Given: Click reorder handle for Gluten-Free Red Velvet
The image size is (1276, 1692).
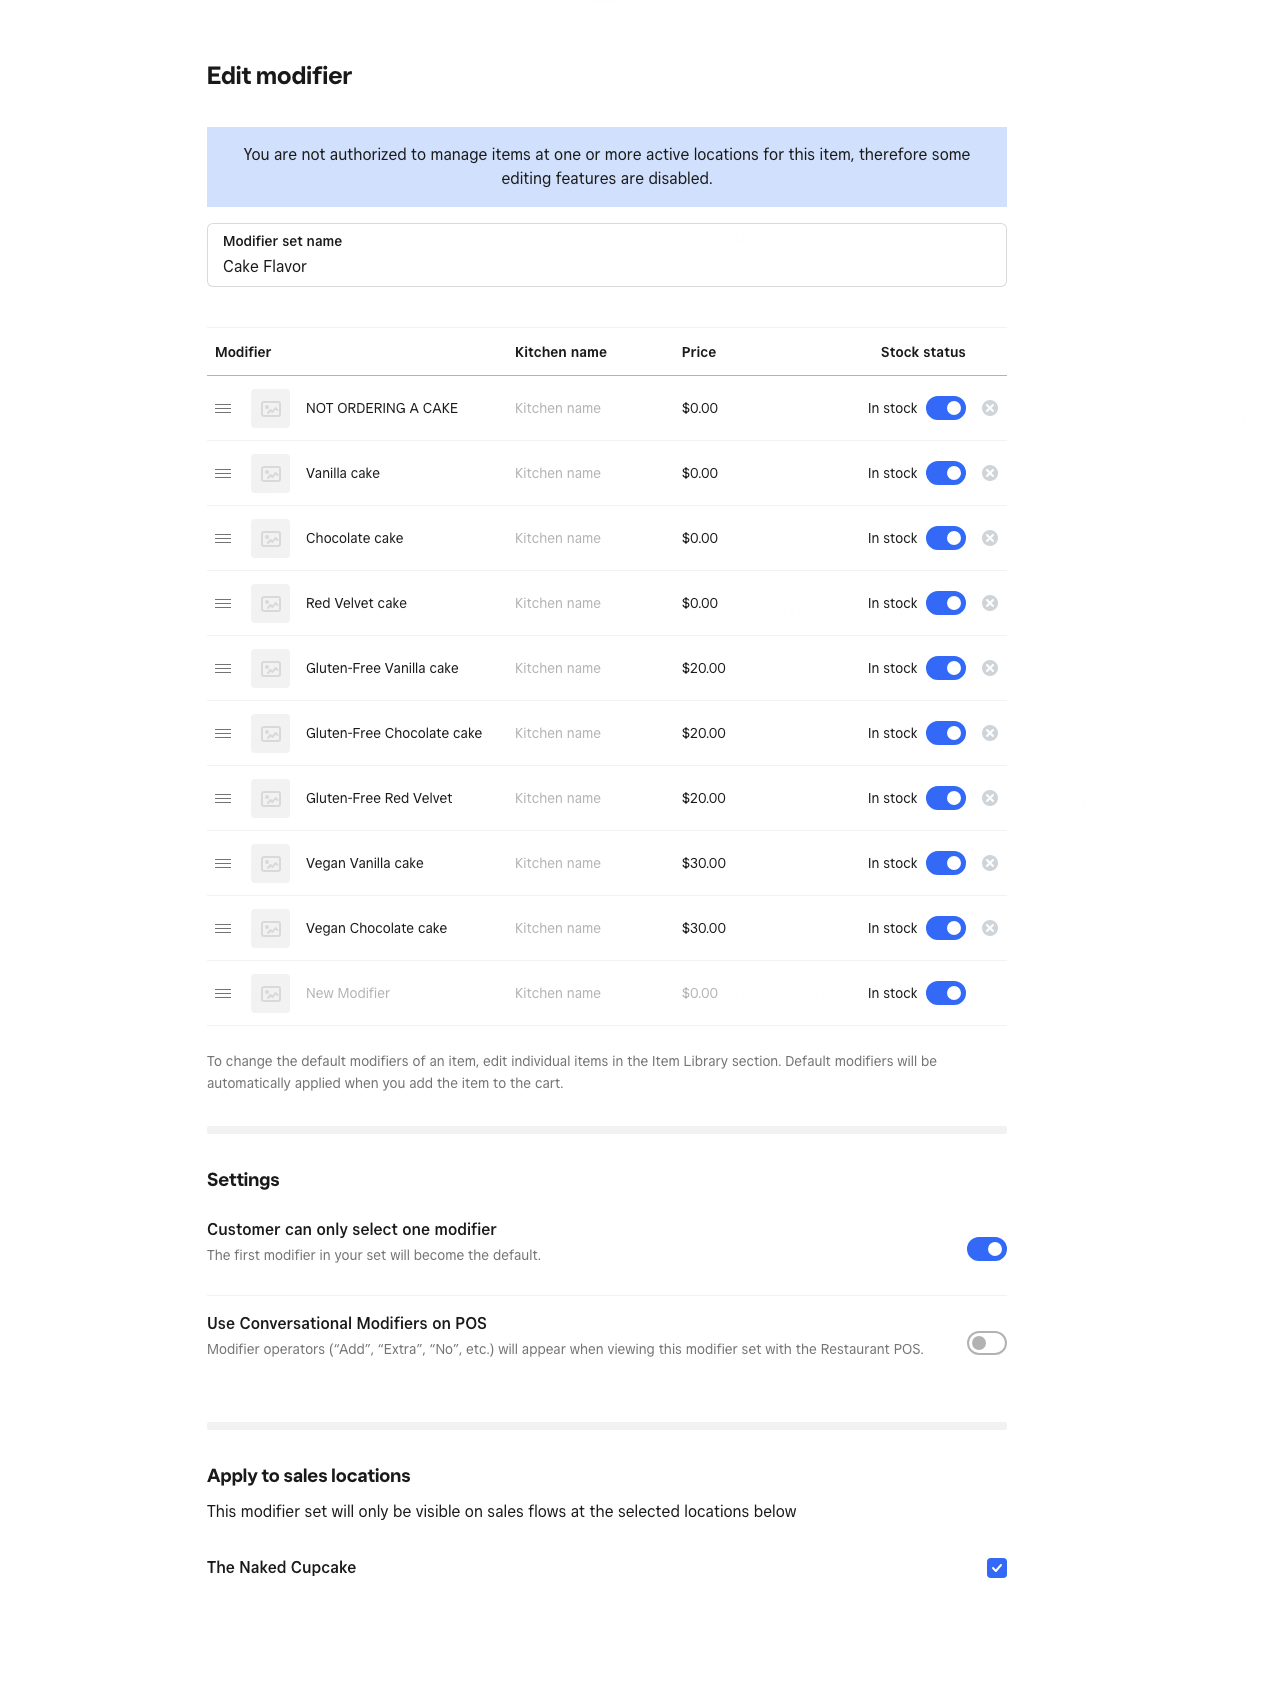Looking at the screenshot, I should point(223,798).
